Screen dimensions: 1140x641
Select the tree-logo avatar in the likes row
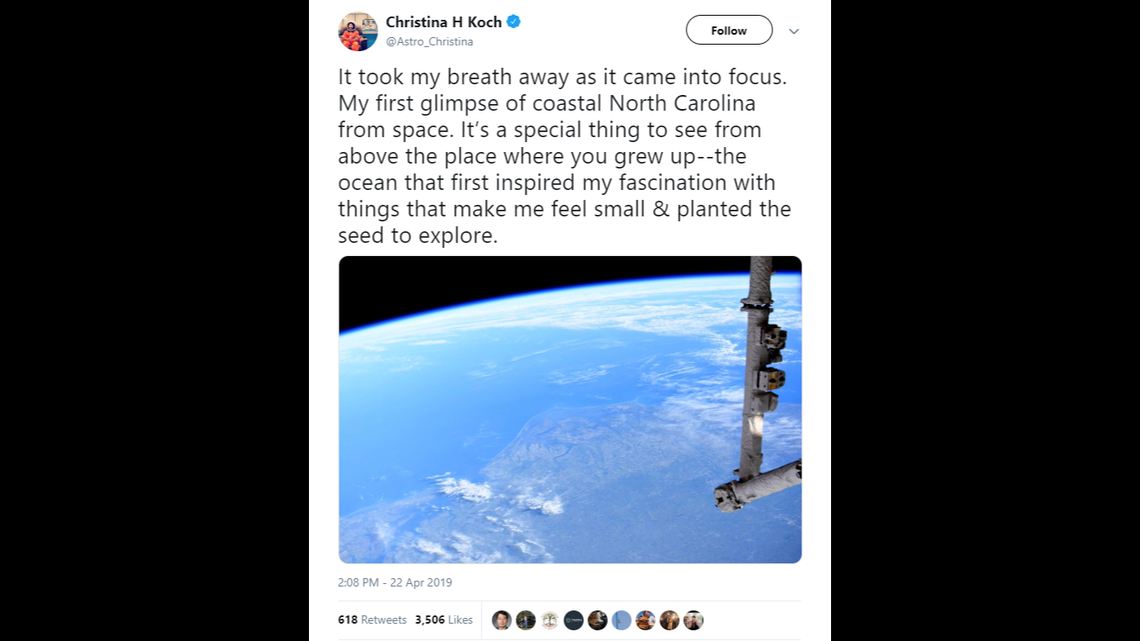[549, 620]
